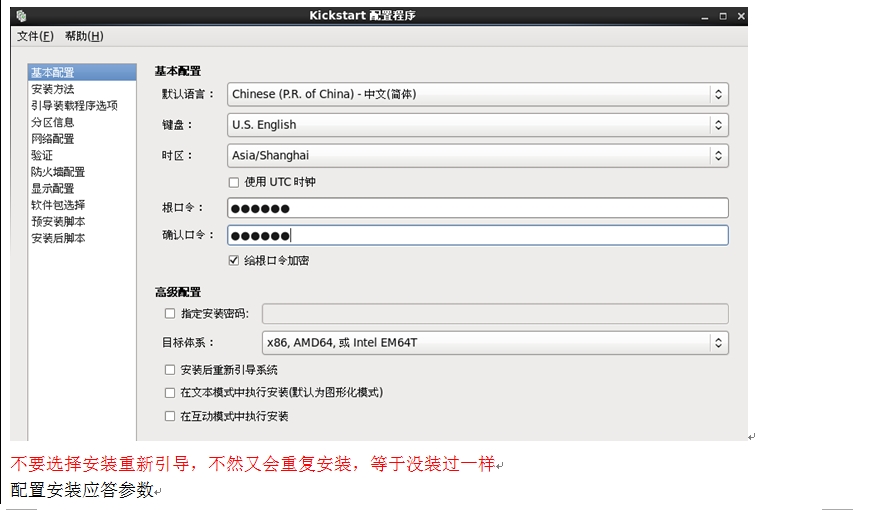Check 在文本模式中执行安装 option

[170, 392]
